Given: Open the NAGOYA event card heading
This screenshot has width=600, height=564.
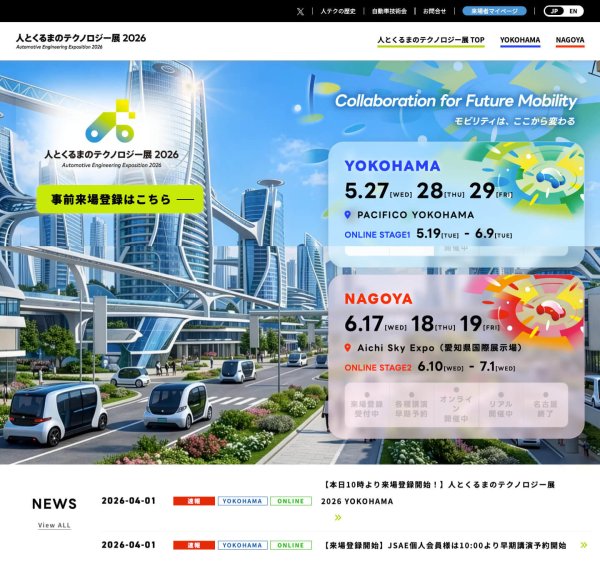Looking at the screenshot, I should (378, 299).
